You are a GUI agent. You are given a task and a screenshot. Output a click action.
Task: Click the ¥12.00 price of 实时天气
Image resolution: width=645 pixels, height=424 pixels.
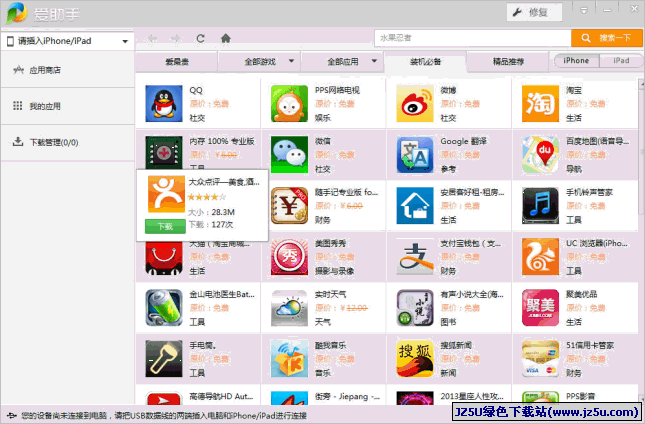354,308
